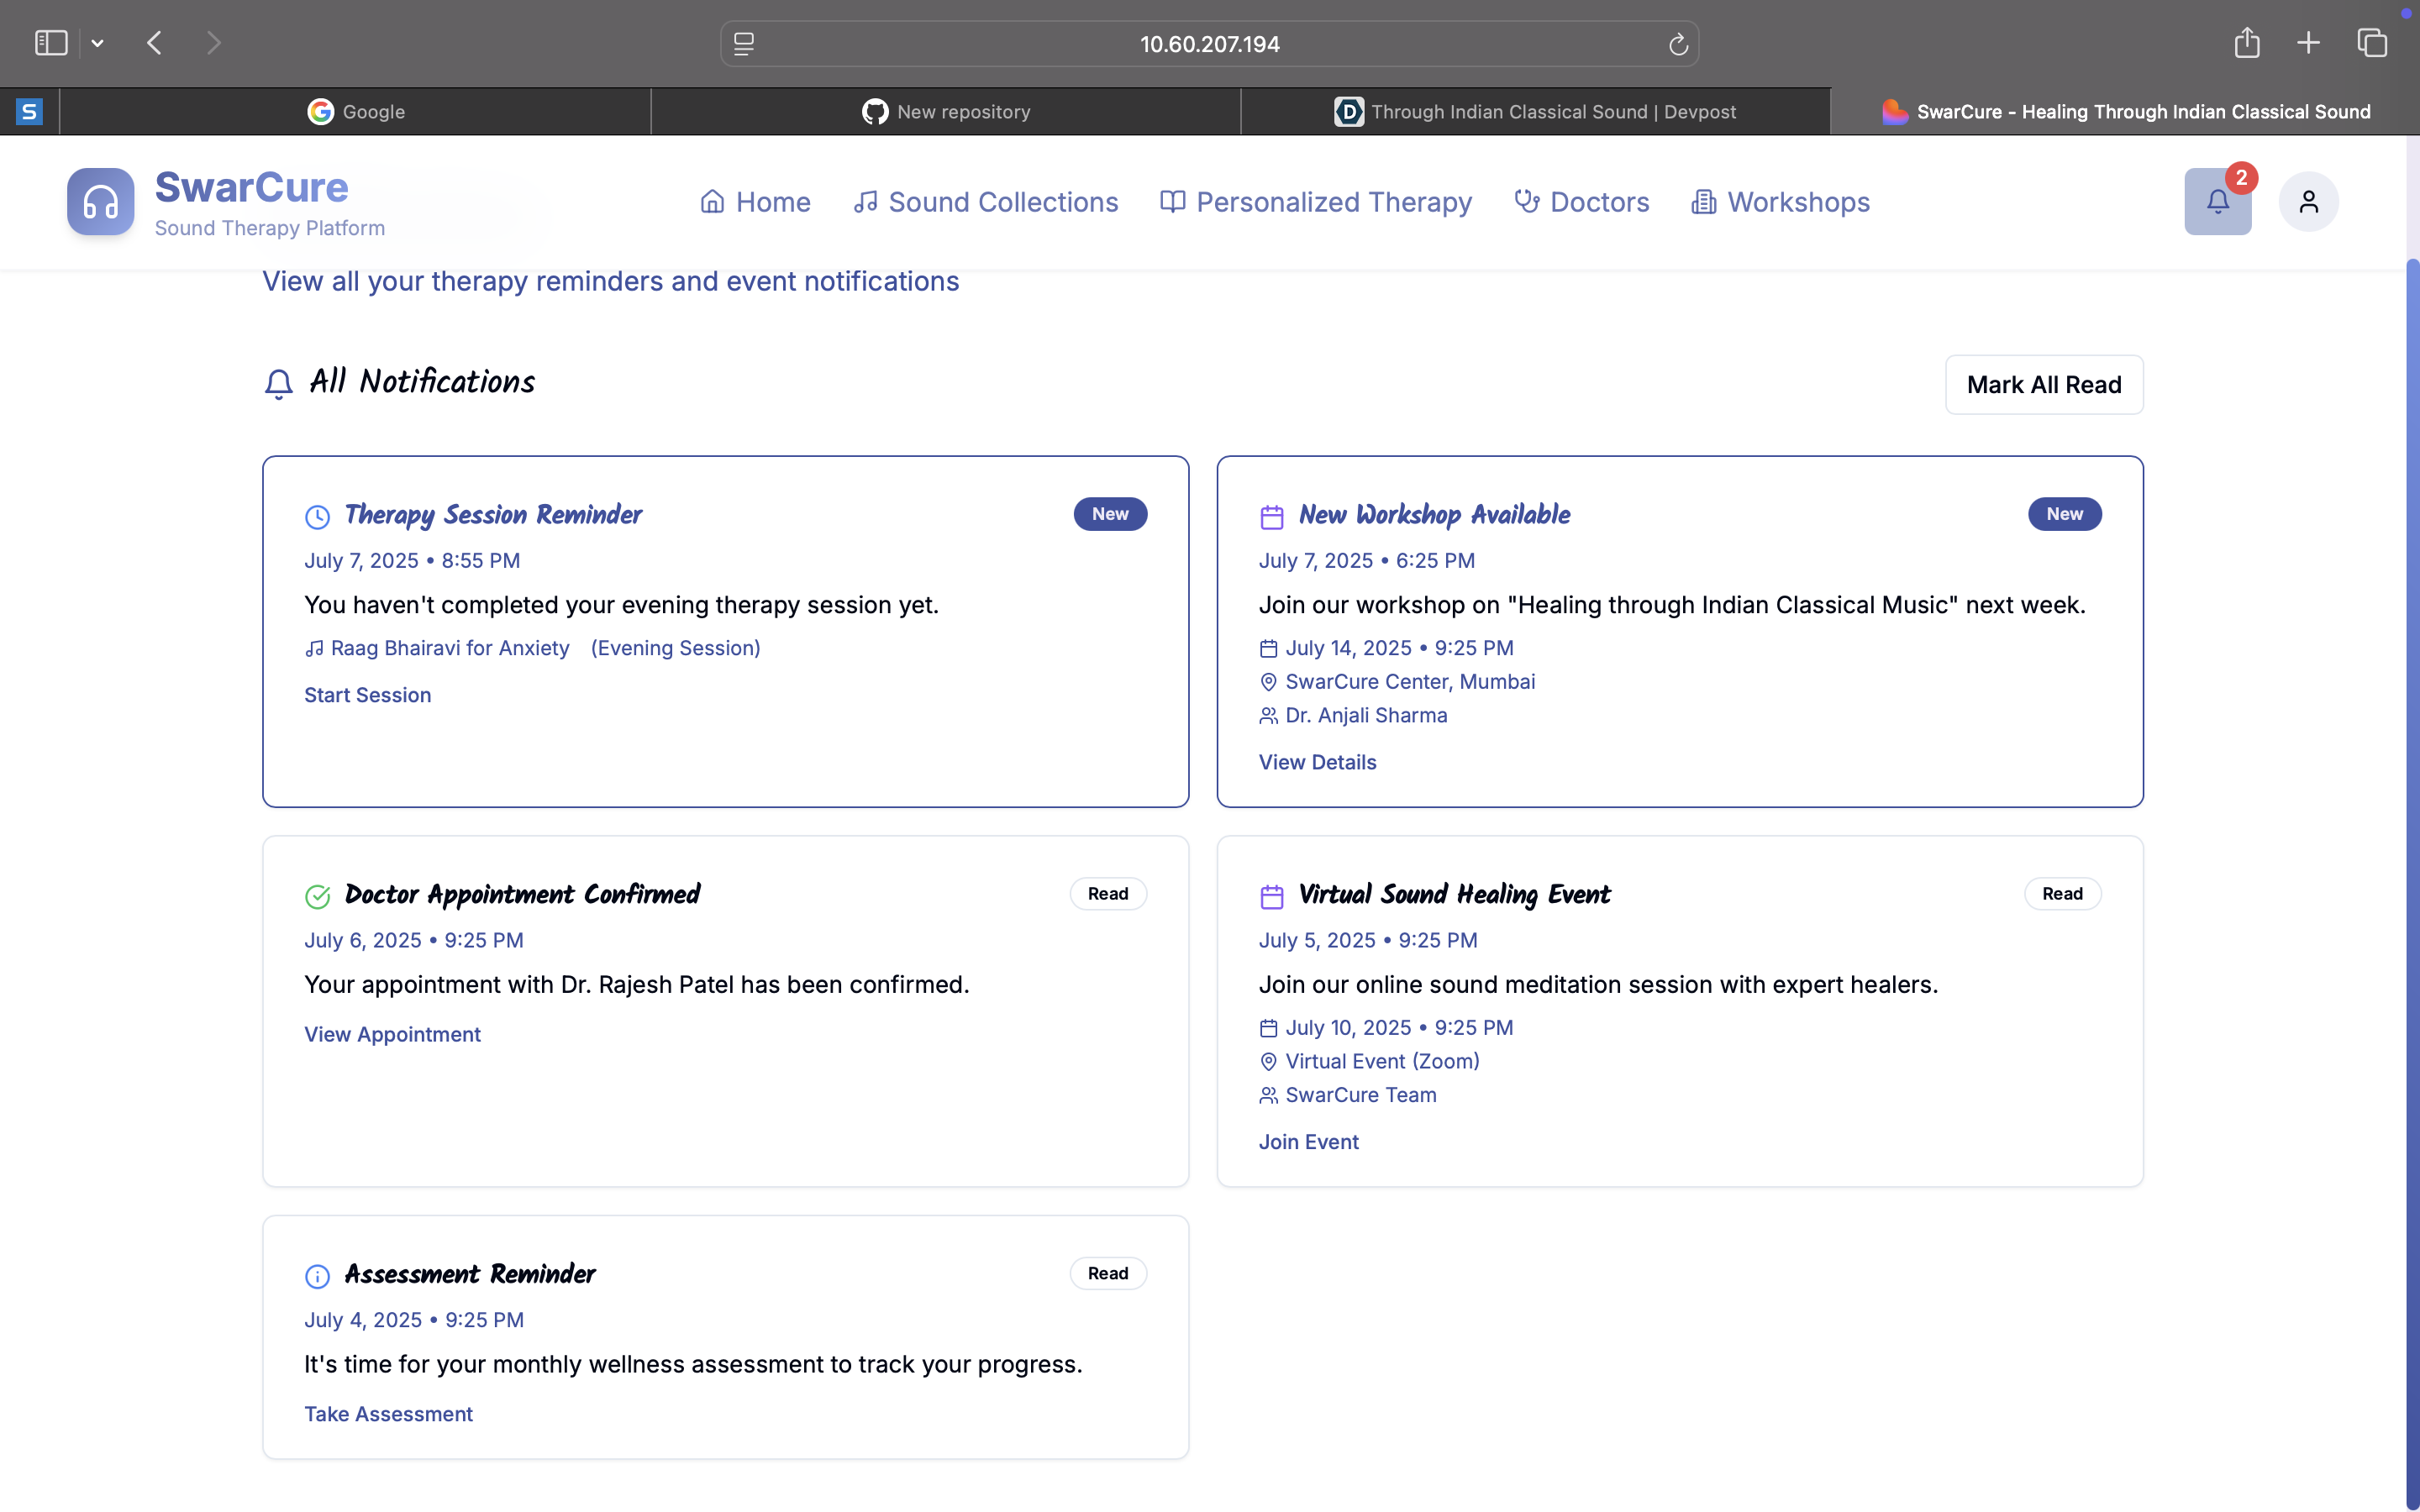
Task: Switch to the New repository tab
Action: pyautogui.click(x=945, y=112)
